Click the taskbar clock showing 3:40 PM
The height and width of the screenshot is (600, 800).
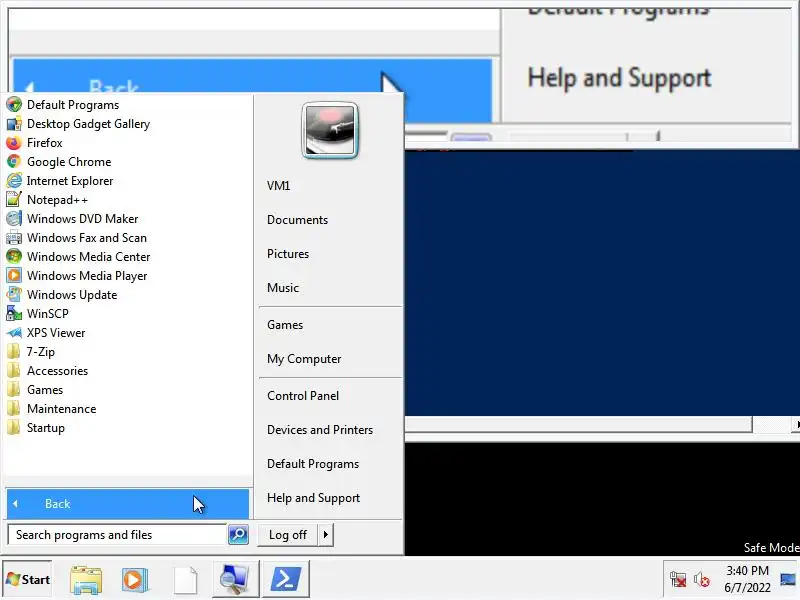(x=747, y=579)
